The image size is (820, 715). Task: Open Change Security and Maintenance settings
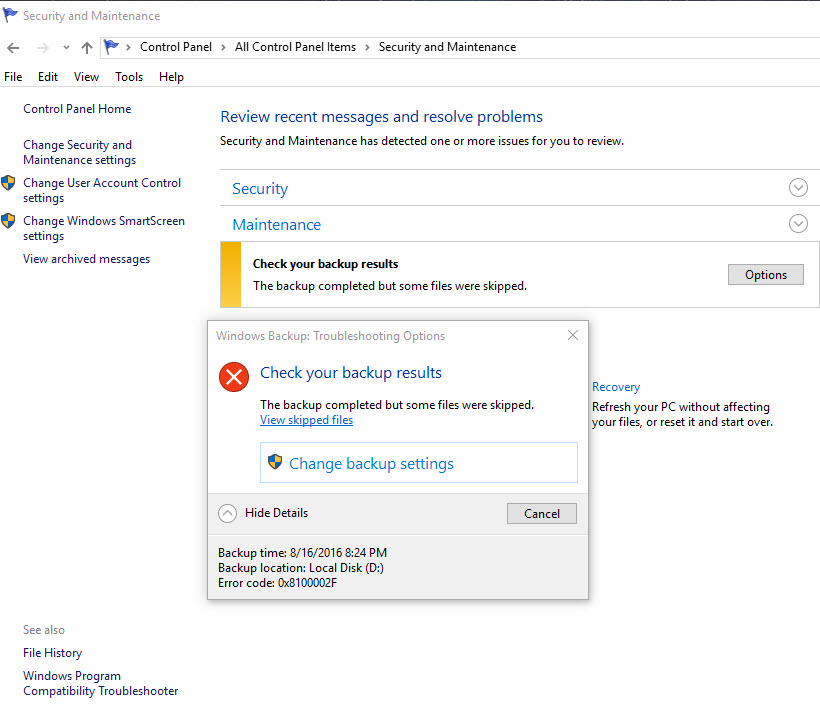79,152
